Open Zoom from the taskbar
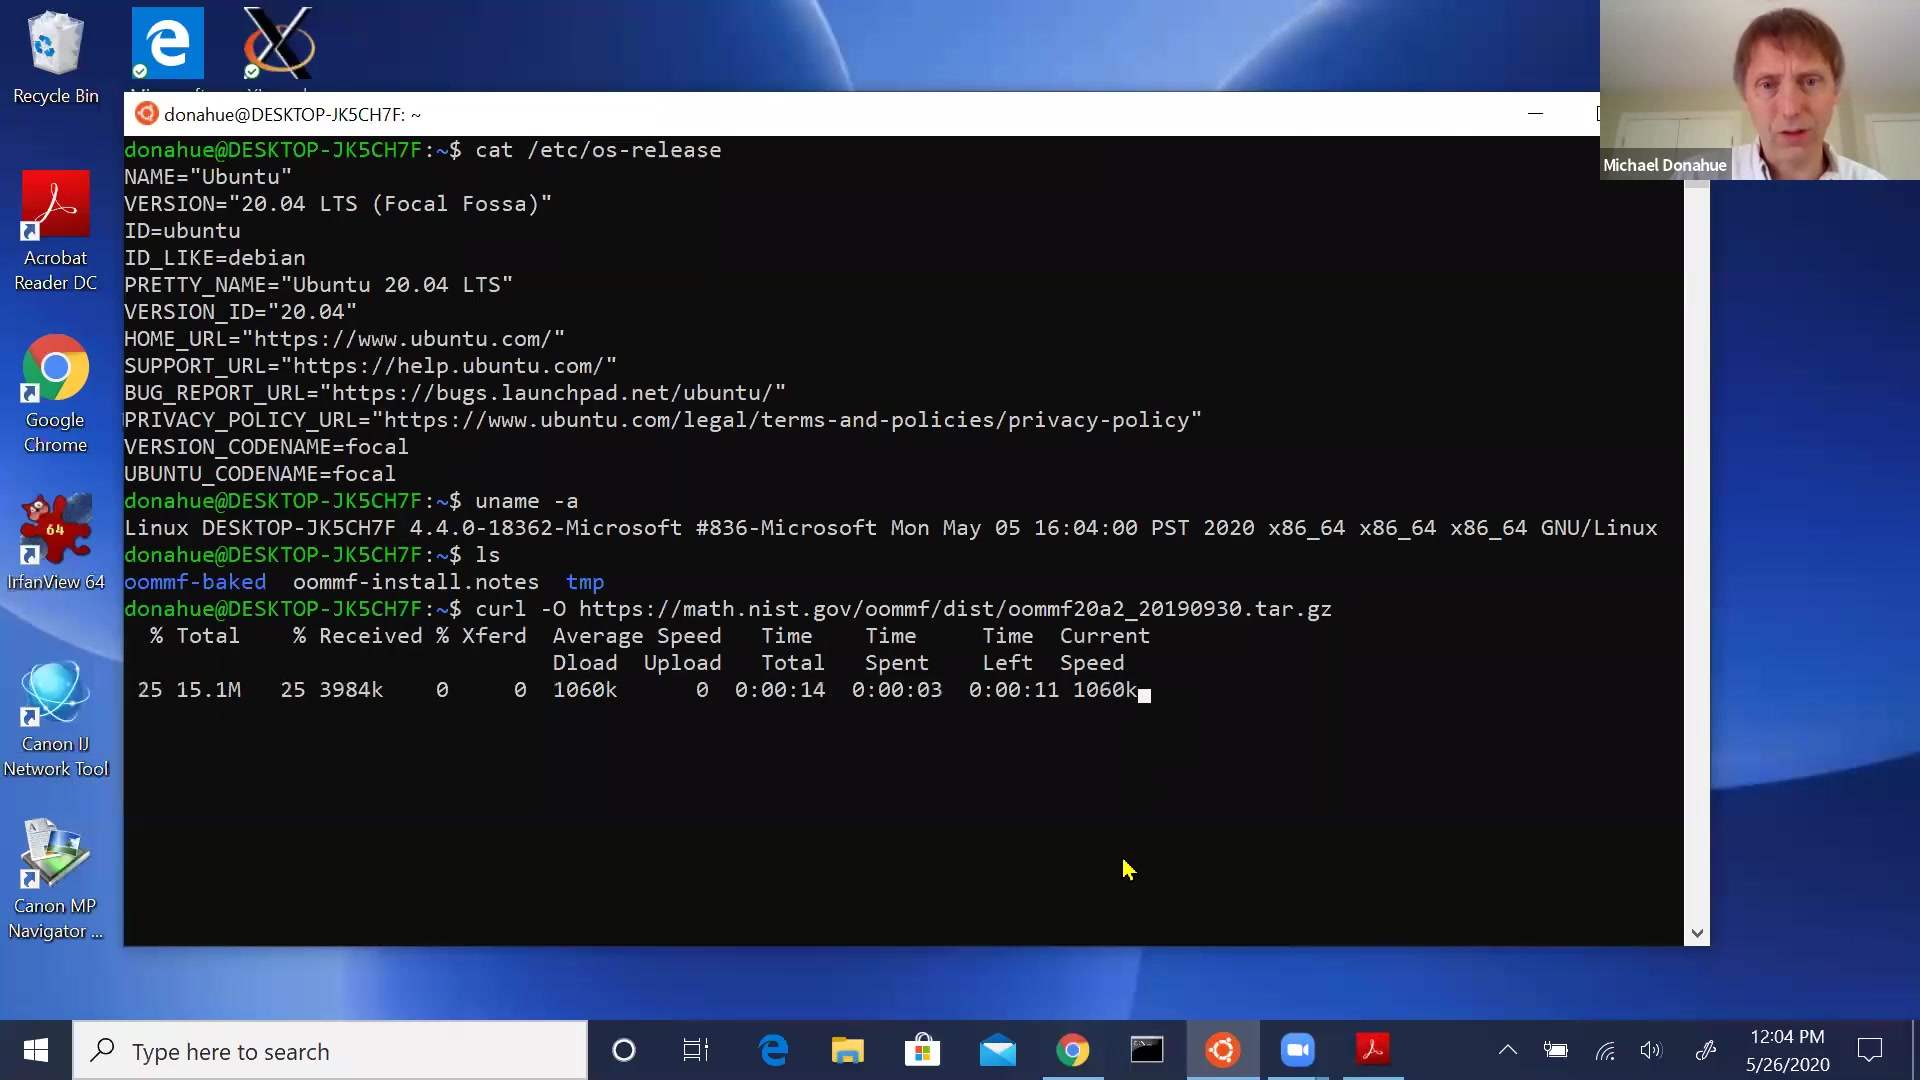Image resolution: width=1920 pixels, height=1080 pixels. [1297, 1050]
